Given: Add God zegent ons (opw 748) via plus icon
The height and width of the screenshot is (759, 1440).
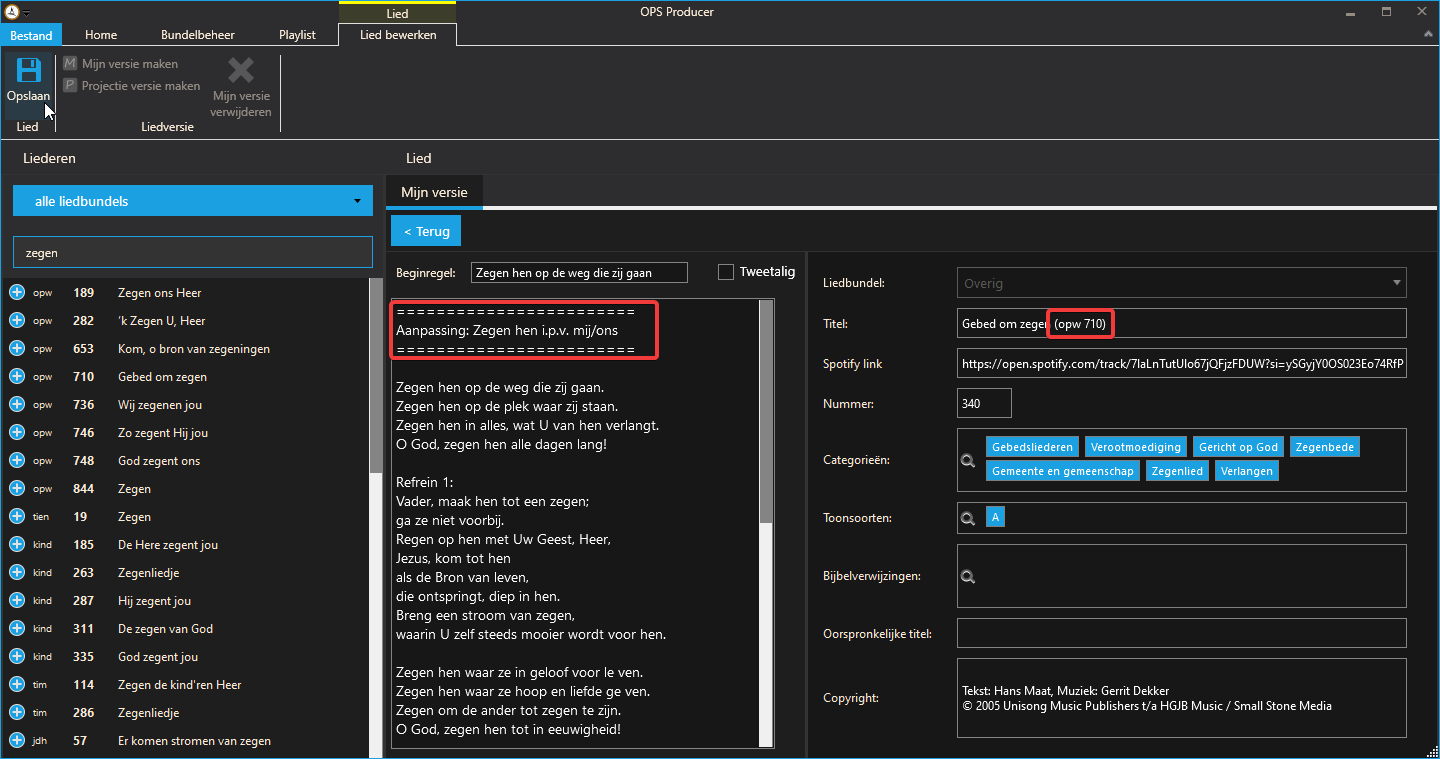Looking at the screenshot, I should [x=17, y=461].
